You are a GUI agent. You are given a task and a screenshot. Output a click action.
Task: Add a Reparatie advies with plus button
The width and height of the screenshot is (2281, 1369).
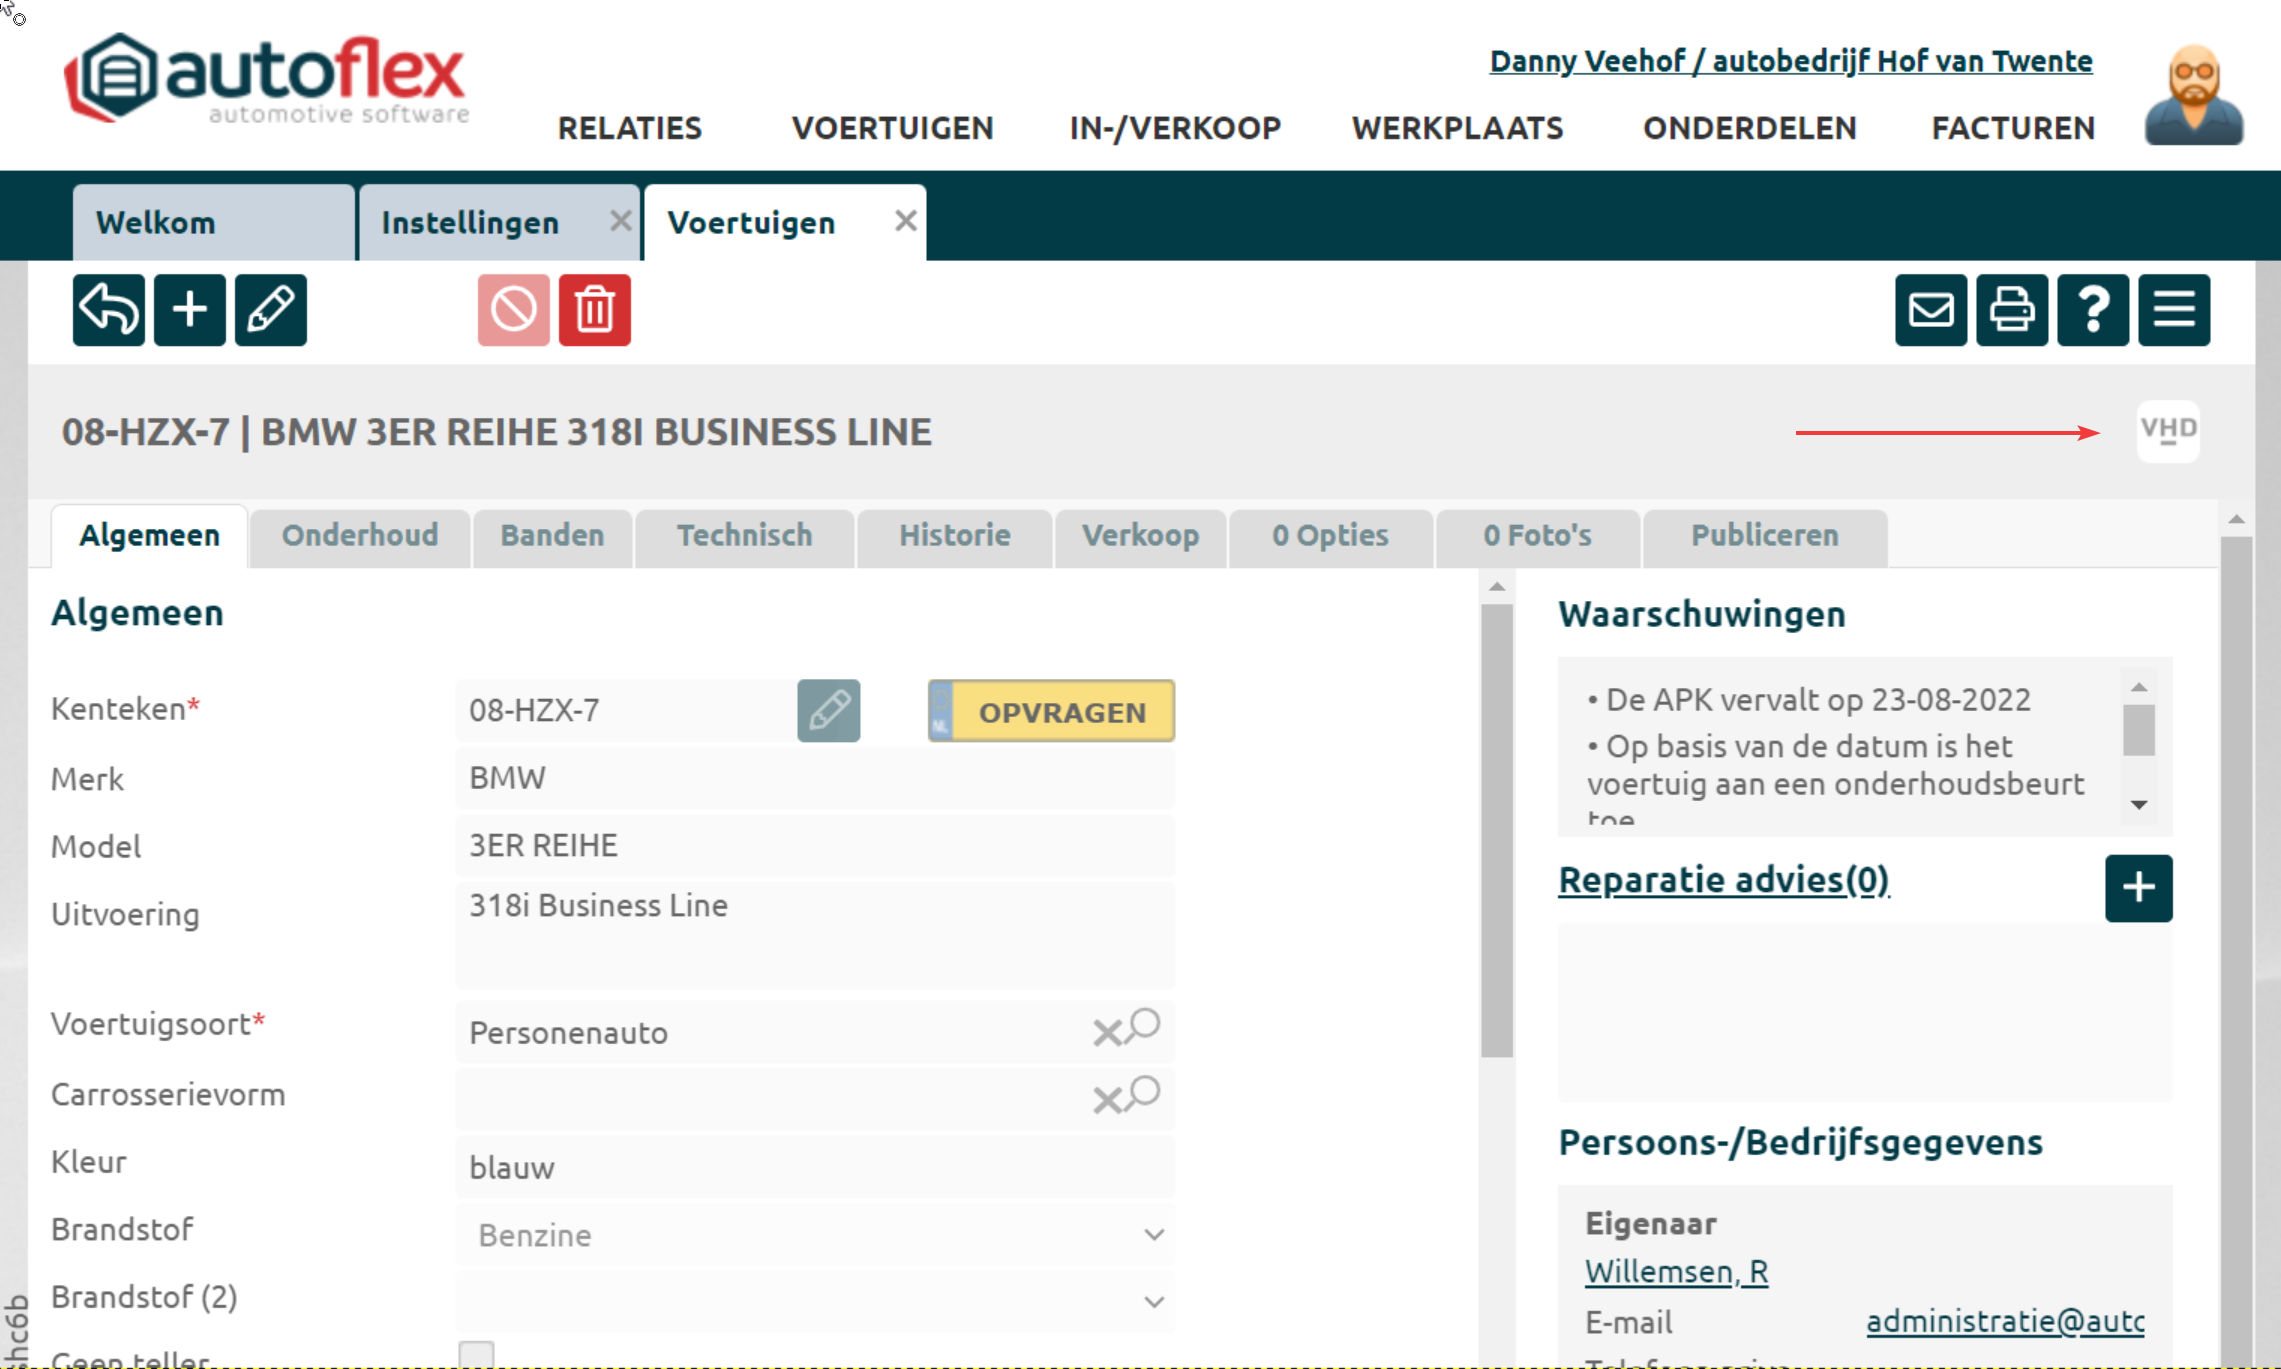pyautogui.click(x=2138, y=887)
